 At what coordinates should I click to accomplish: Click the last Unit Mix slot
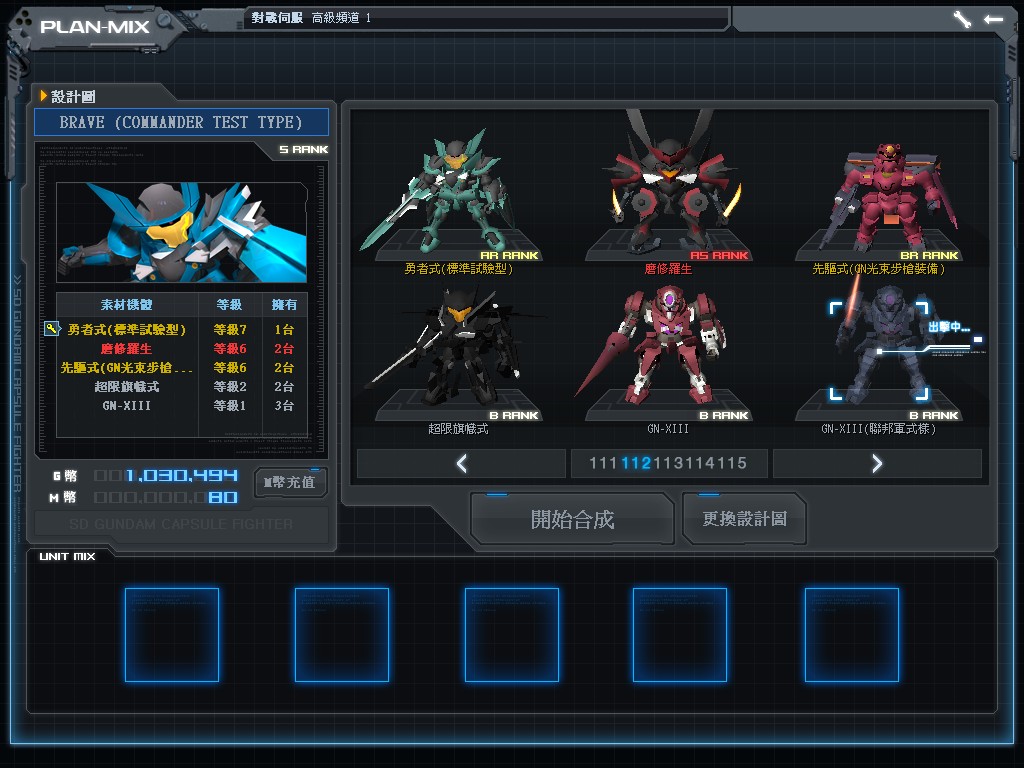tap(851, 635)
